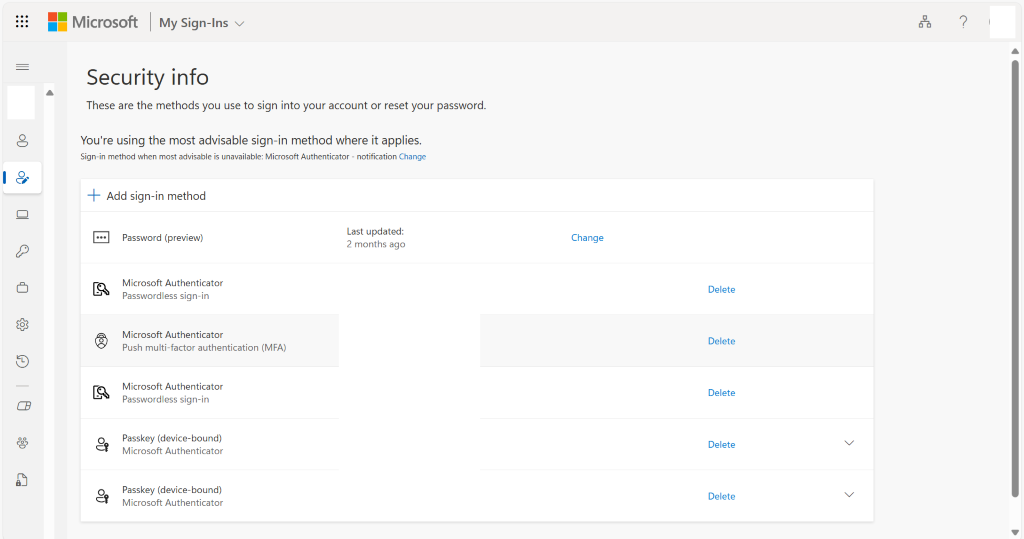Image resolution: width=1024 pixels, height=539 pixels.
Task: Expand the first Passkey (device-bound) row chevron
Action: point(849,443)
